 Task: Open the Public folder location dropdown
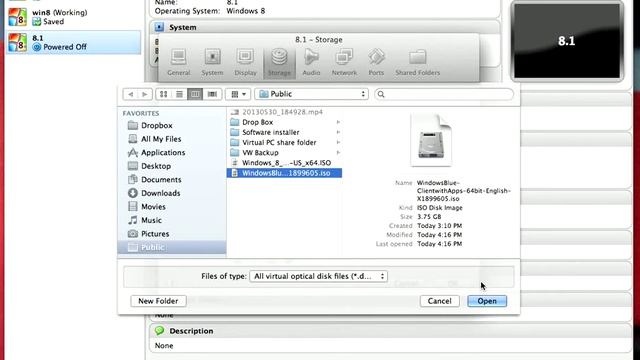pyautogui.click(x=311, y=94)
